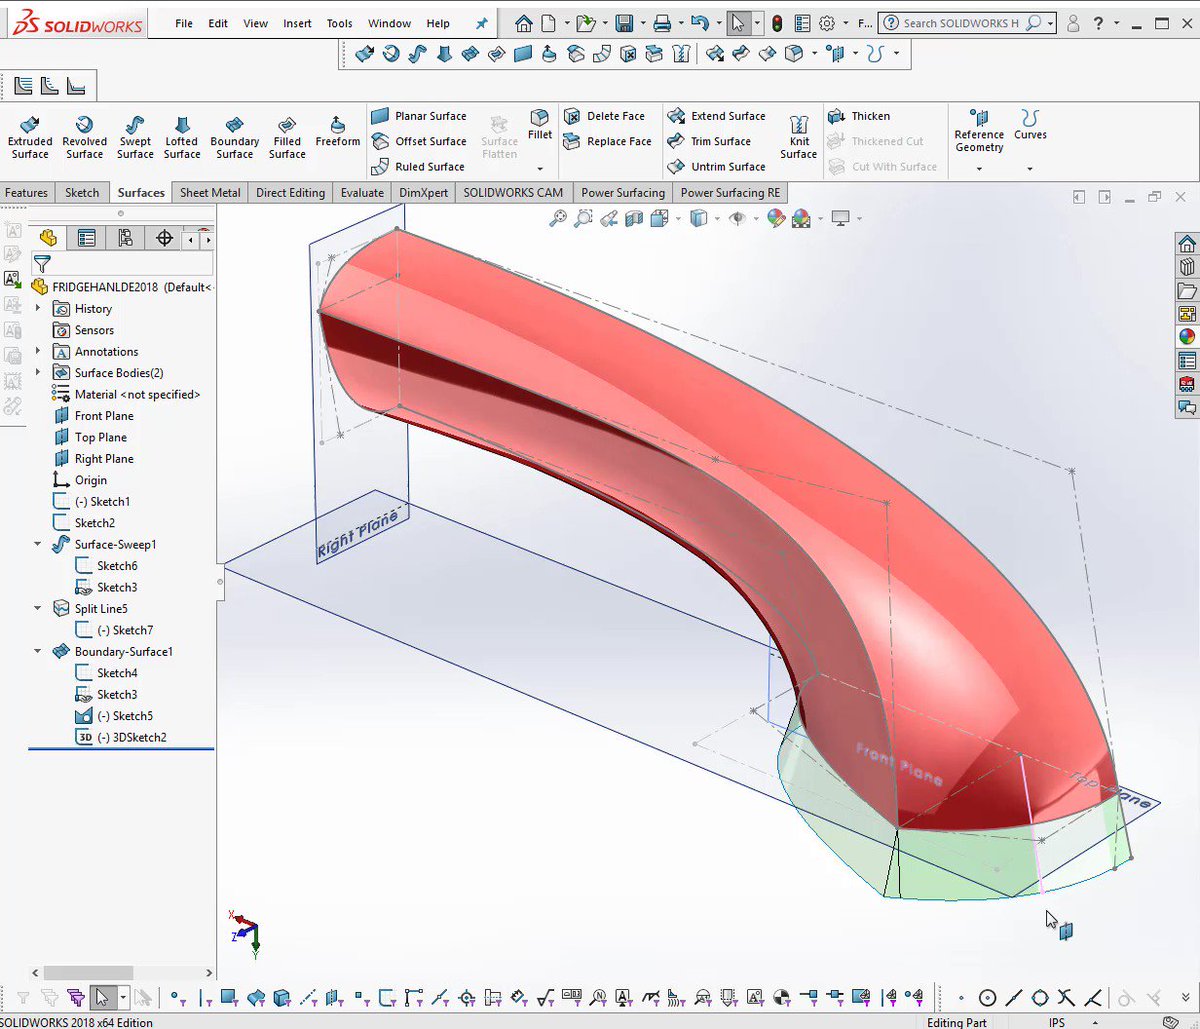Open the Edit Appearance color tool
Screen dimensions: 1200x1029
pos(775,218)
